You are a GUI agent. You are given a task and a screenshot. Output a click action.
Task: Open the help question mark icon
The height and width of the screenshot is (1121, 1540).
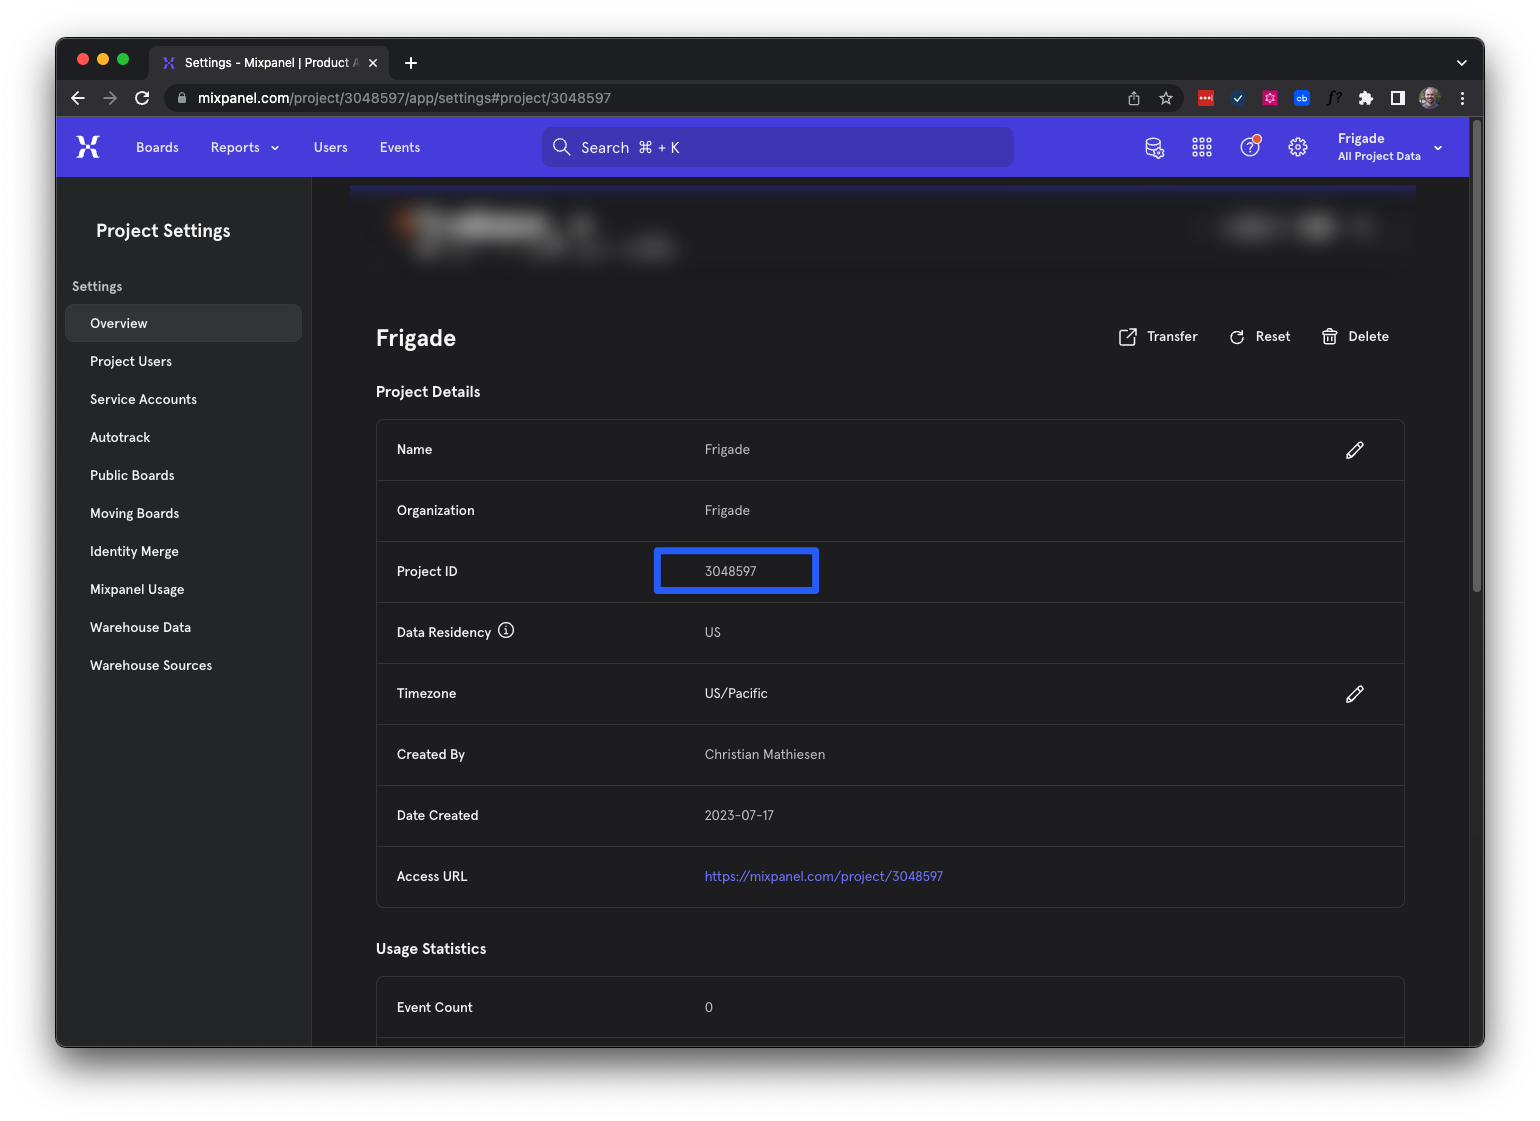(1250, 147)
